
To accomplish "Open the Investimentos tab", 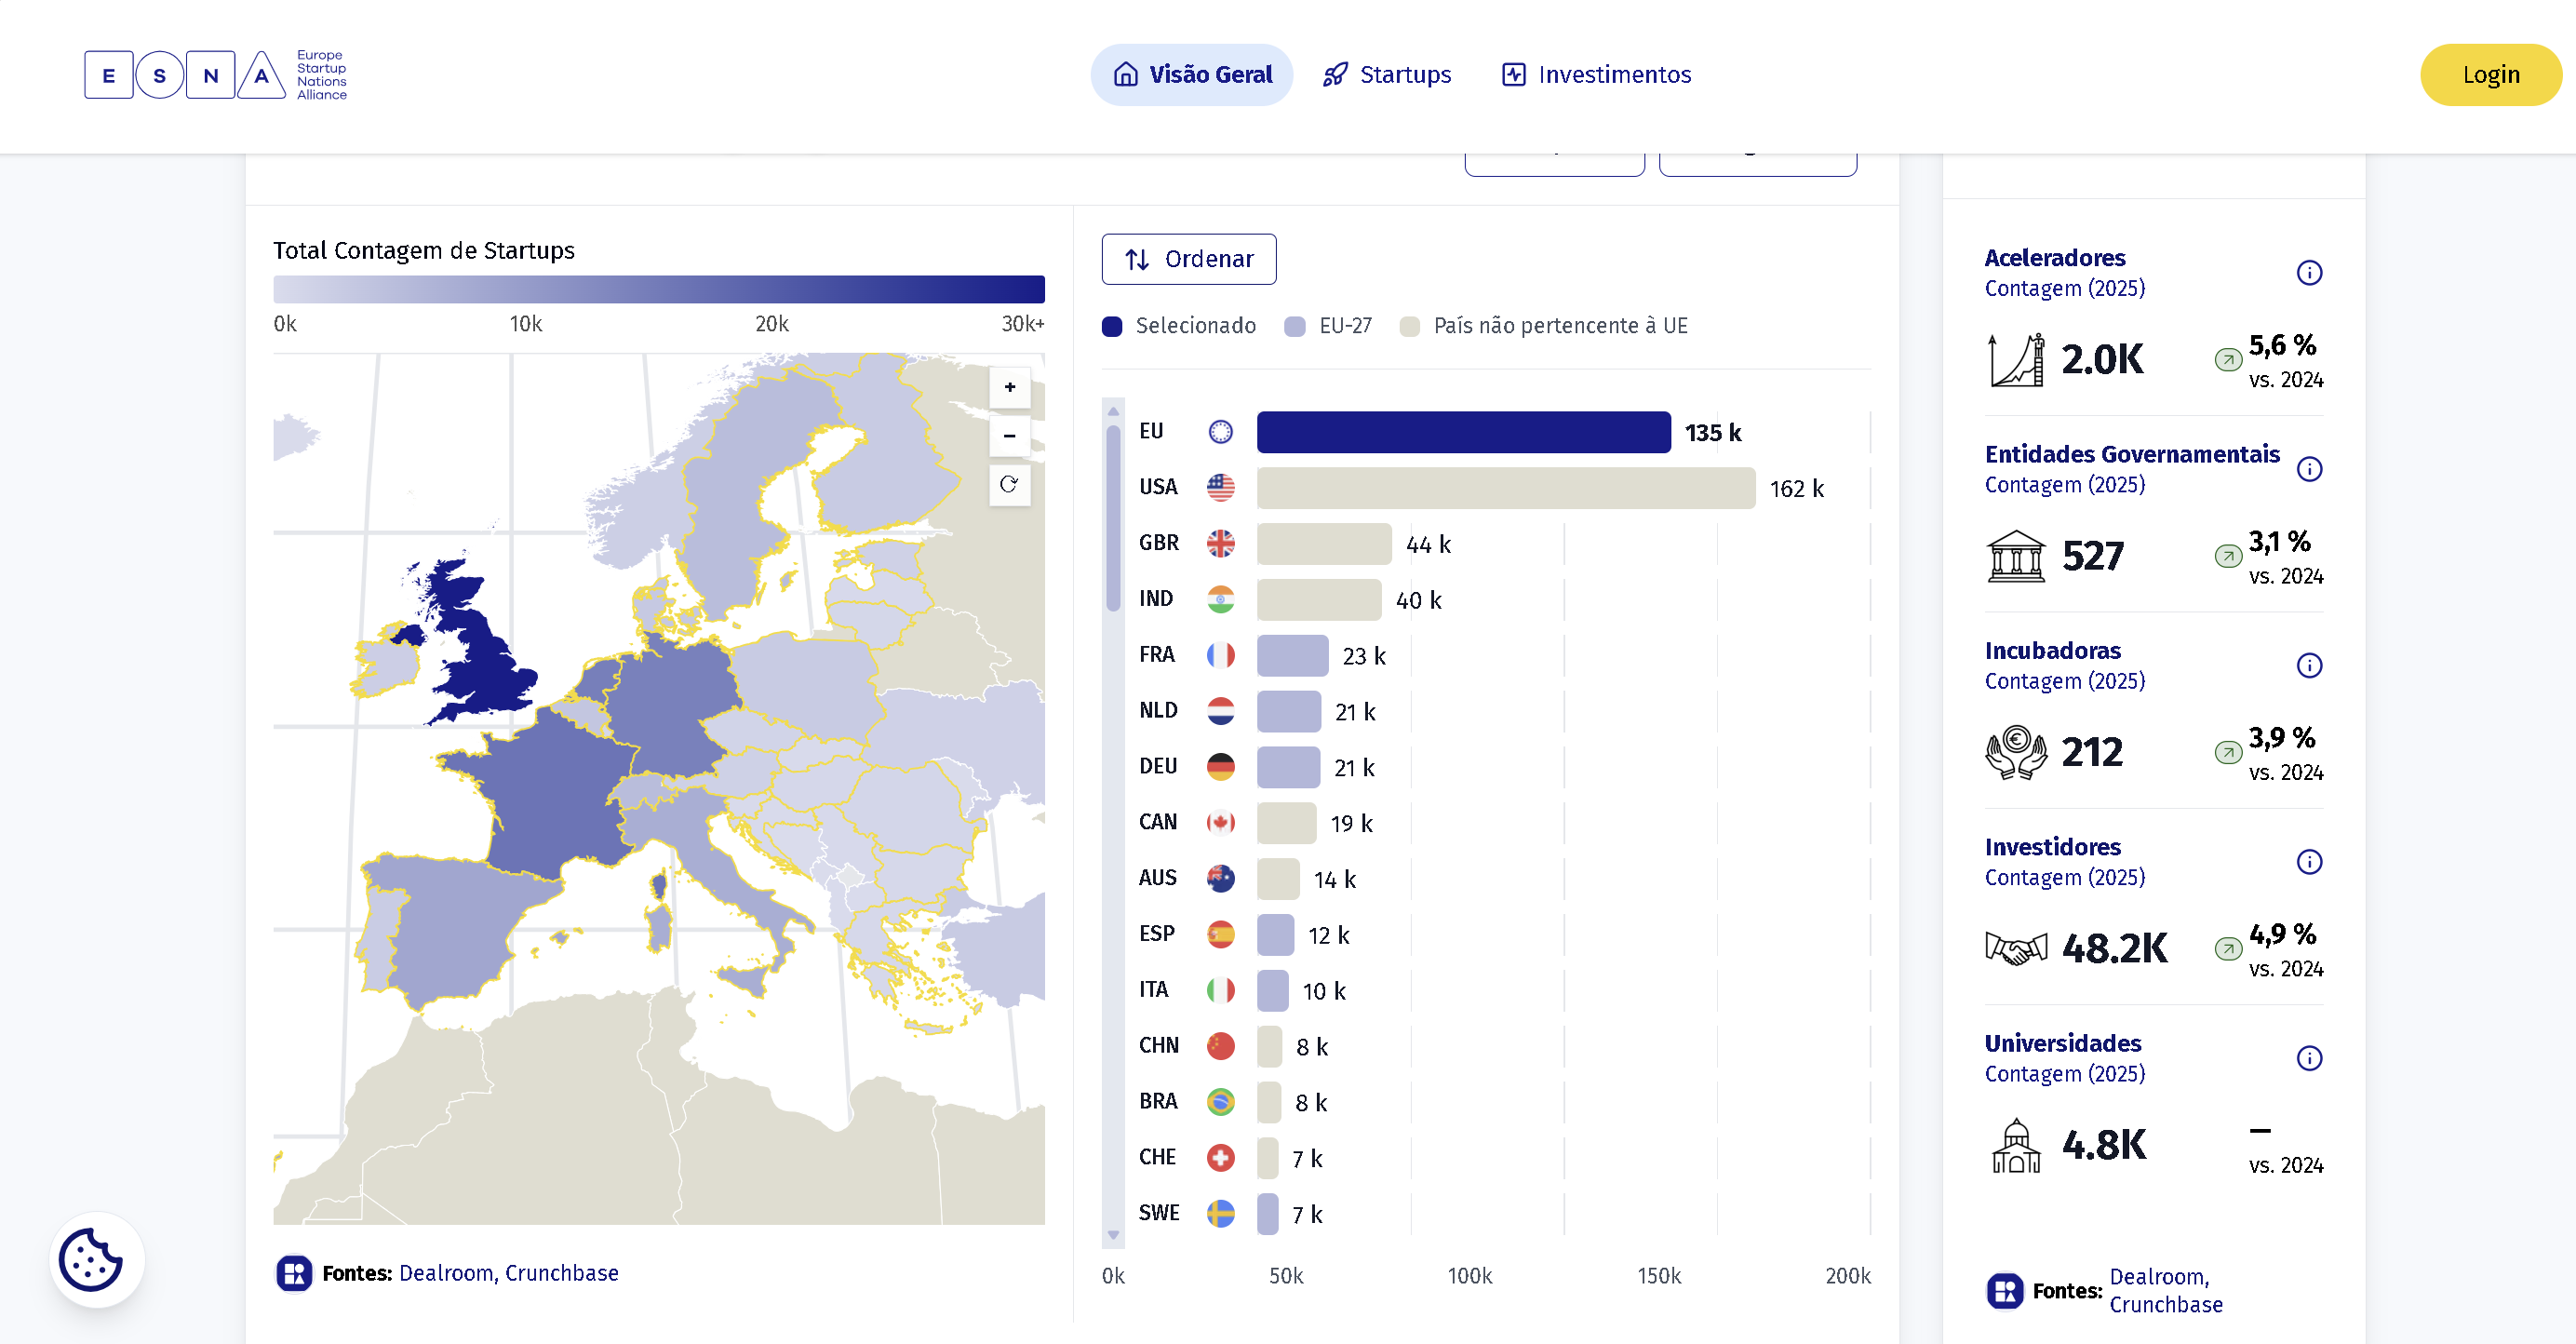I will (1596, 75).
